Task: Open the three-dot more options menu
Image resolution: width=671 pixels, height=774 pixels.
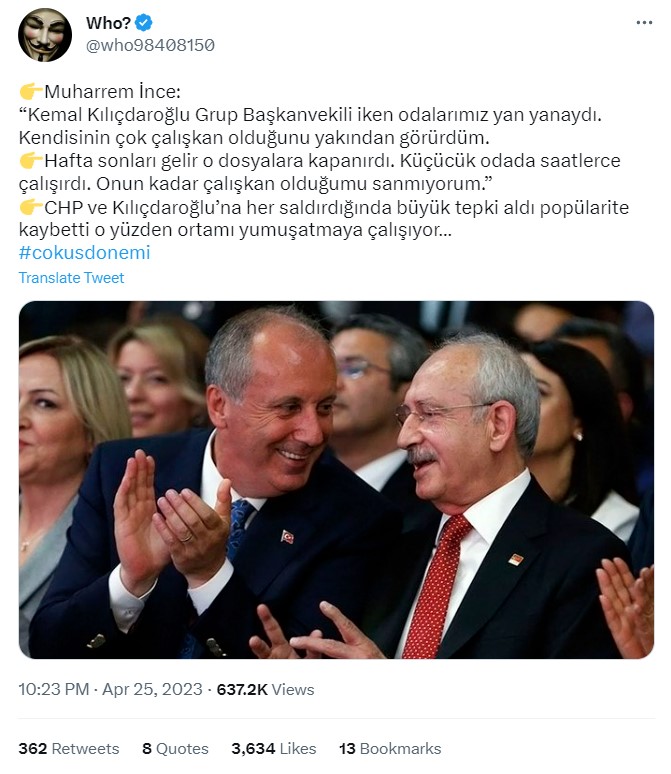Action: [x=644, y=23]
